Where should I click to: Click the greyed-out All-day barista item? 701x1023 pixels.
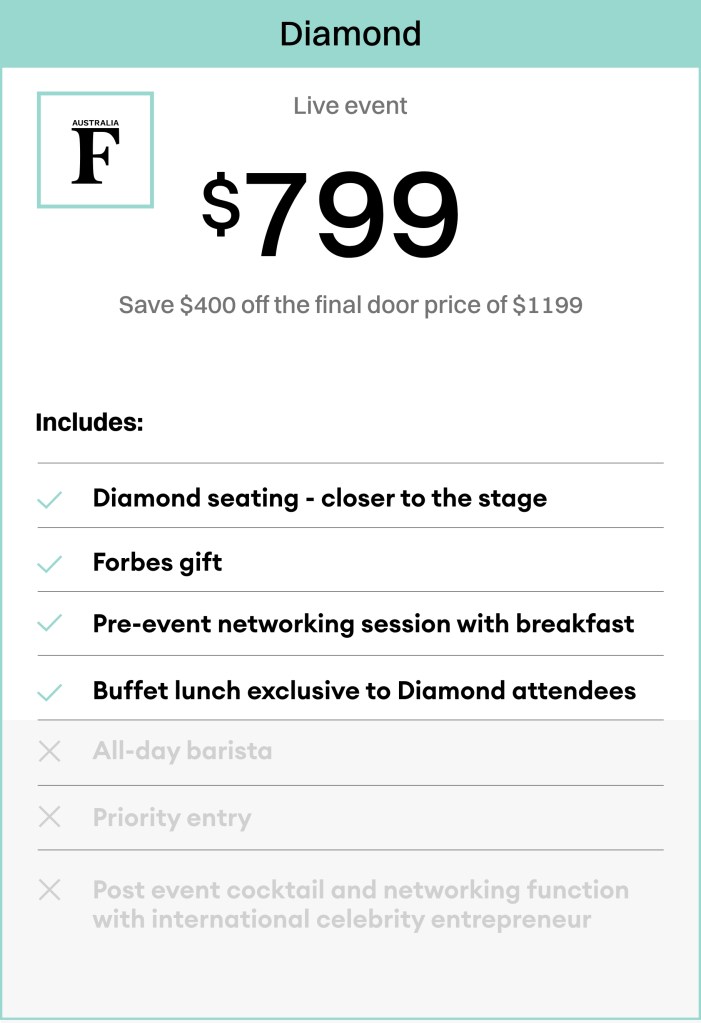[183, 751]
